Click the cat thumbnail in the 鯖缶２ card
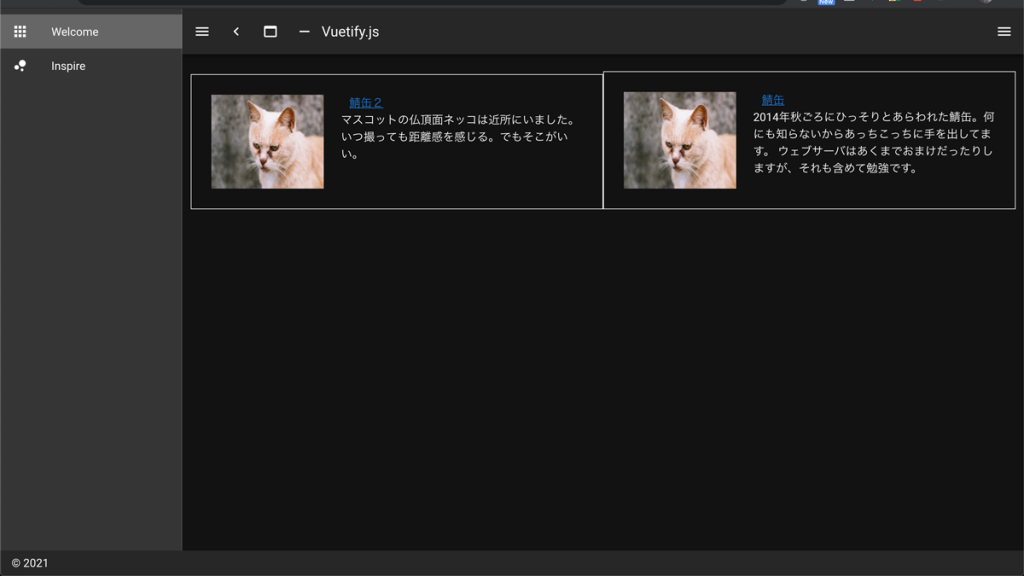The image size is (1024, 576). tap(267, 142)
